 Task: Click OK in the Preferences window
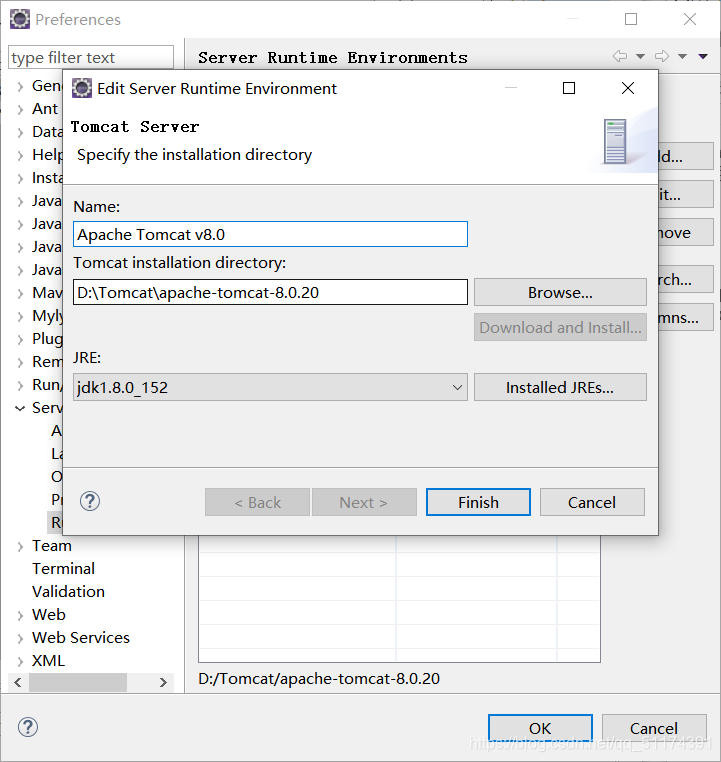tap(540, 728)
